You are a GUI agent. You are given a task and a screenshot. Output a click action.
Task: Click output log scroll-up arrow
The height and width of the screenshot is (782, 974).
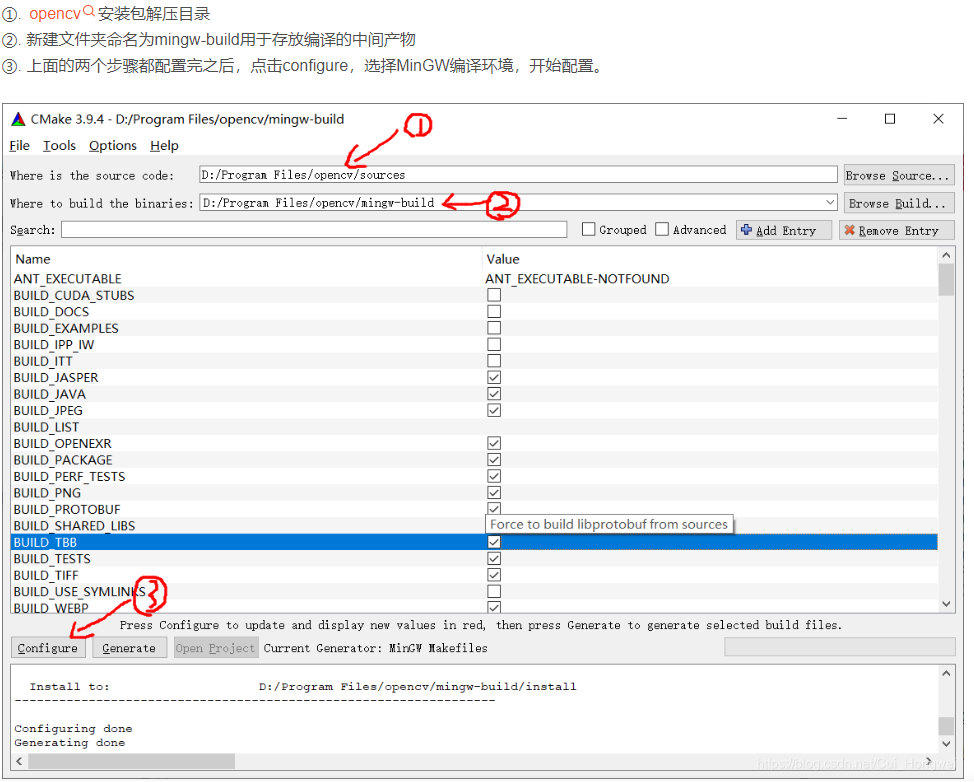pyautogui.click(x=946, y=673)
